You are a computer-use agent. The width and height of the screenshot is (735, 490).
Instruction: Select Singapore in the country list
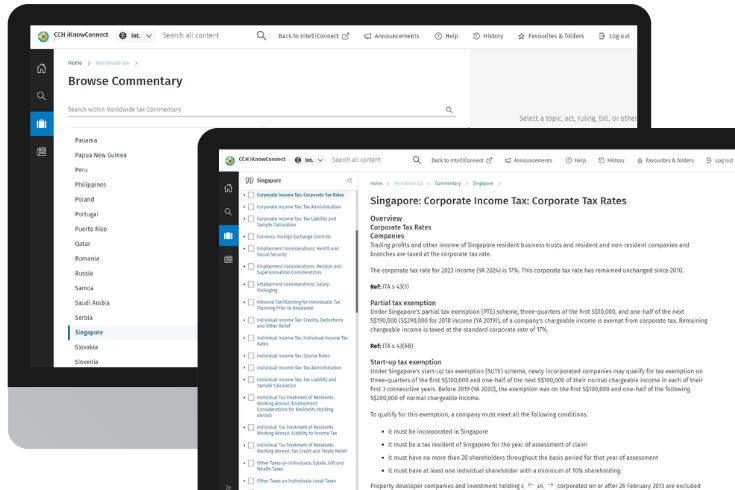(89, 332)
